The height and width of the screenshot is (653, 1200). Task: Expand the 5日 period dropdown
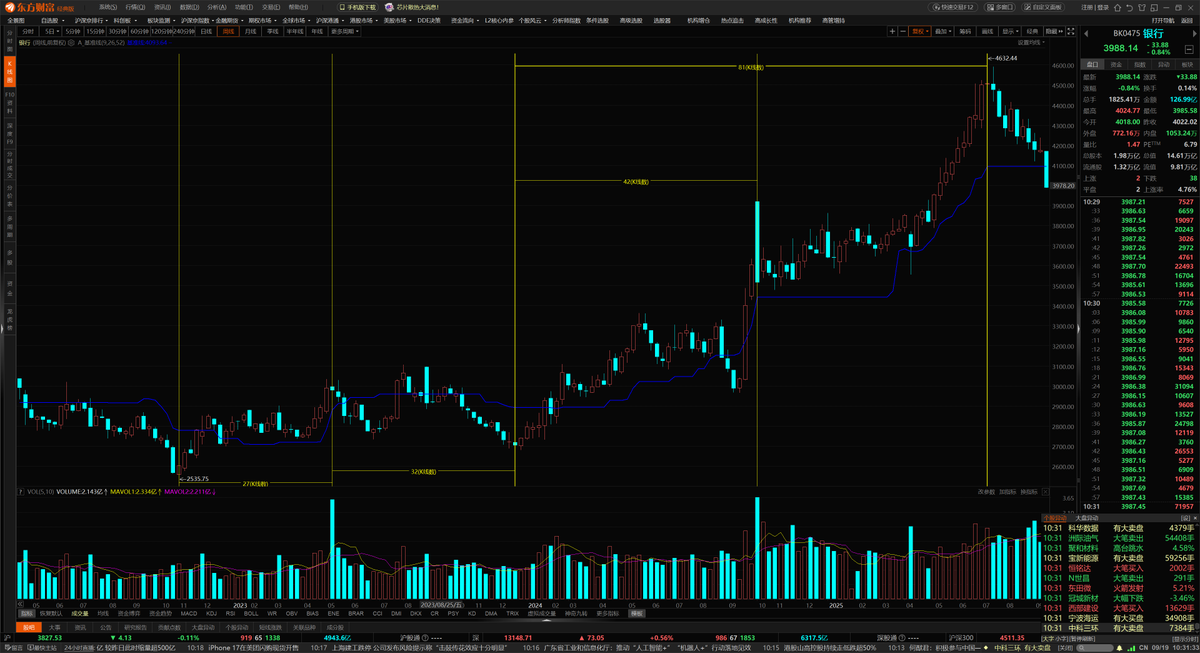click(51, 31)
